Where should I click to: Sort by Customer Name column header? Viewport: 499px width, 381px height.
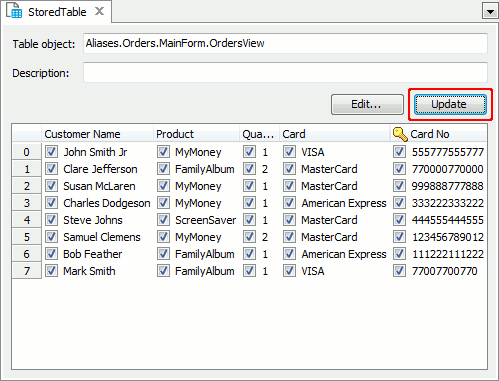97,134
